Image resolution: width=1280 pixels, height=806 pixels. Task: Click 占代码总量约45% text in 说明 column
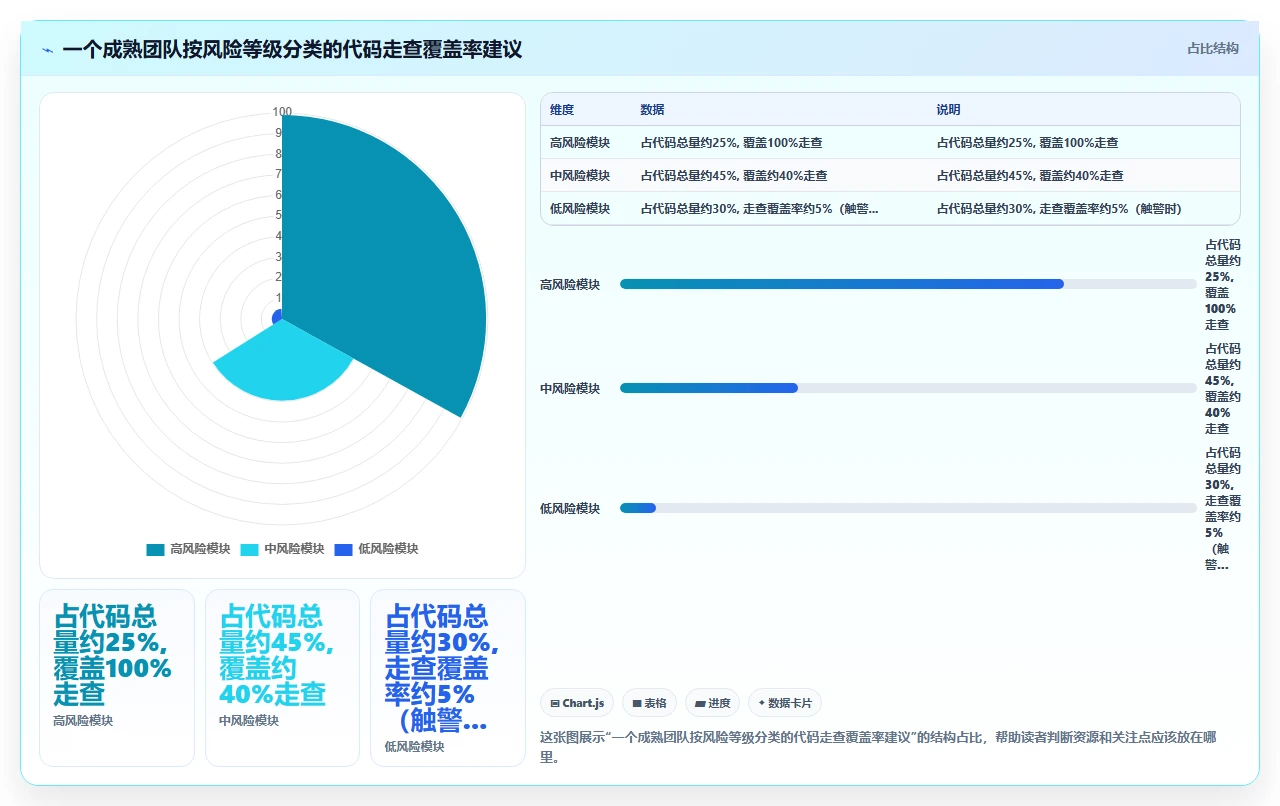click(1030, 176)
